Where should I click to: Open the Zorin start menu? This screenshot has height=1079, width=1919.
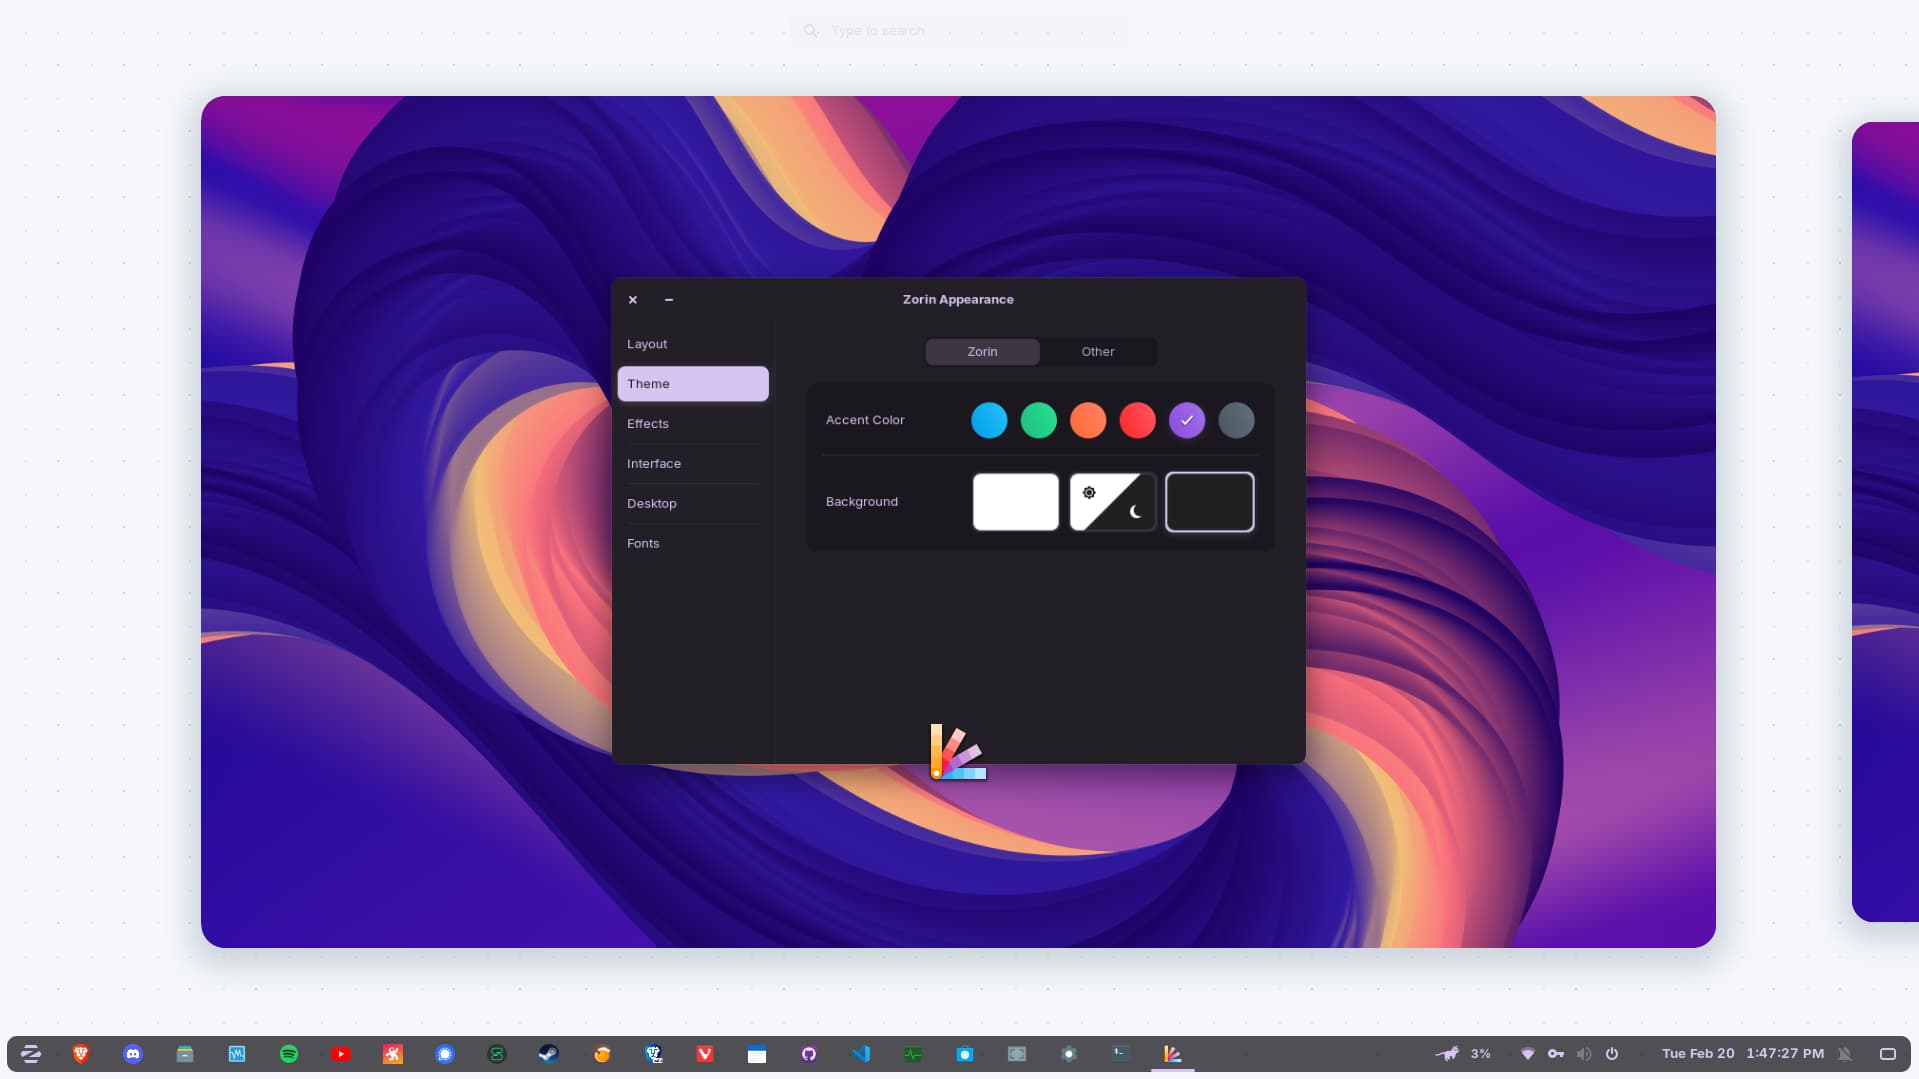click(30, 1054)
